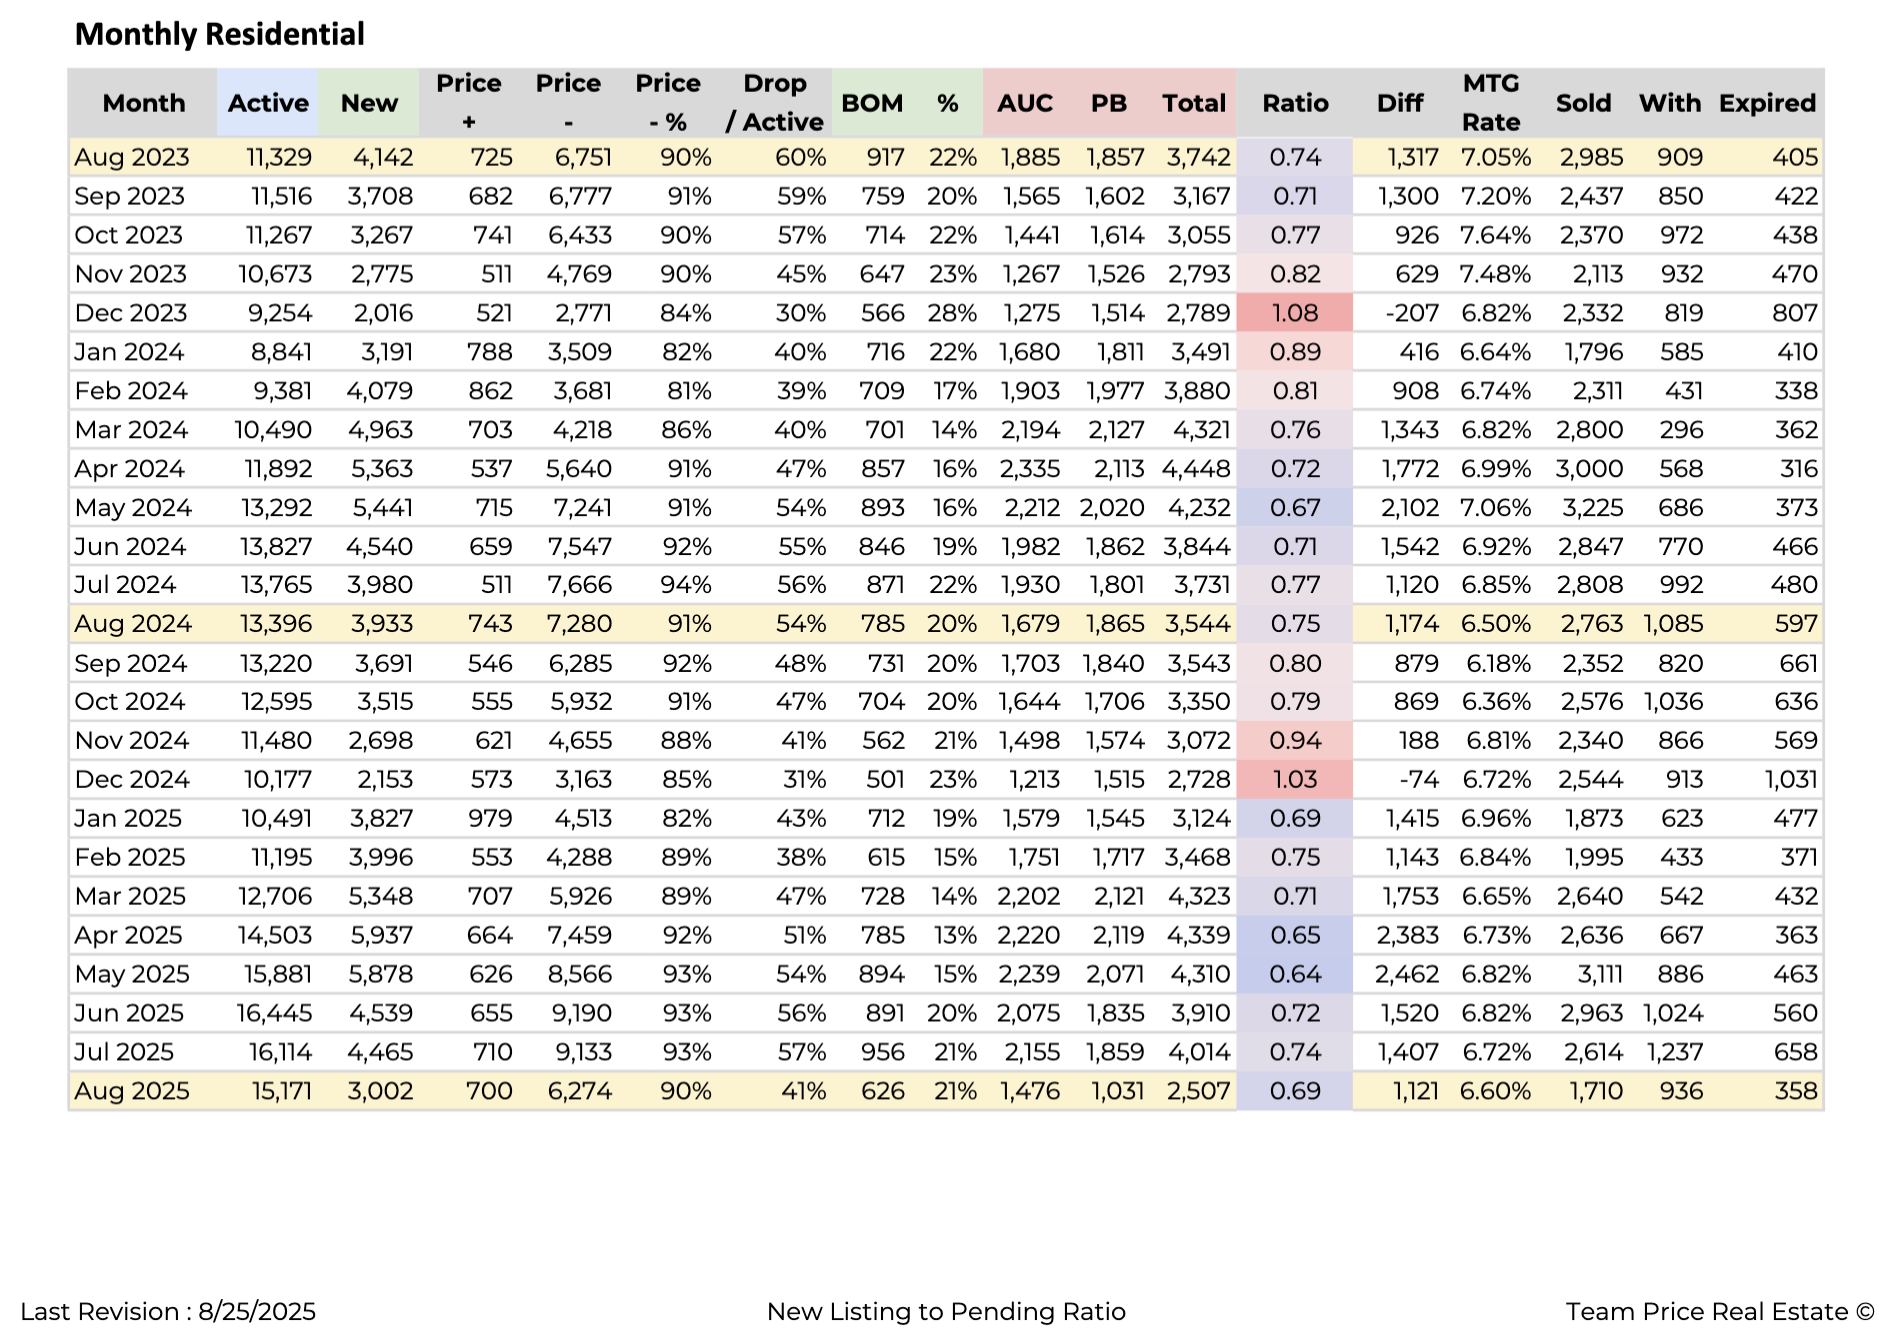The height and width of the screenshot is (1344, 1892).
Task: Select Dec 2024 expired value 1,031
Action: coord(1791,780)
